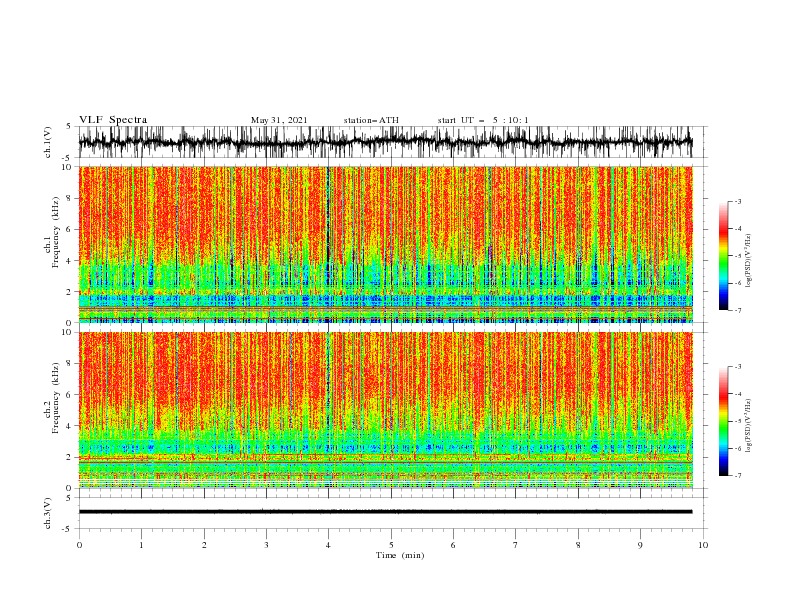Click time axis tick label '0'
Image resolution: width=792 pixels, height=612 pixels.
click(x=79, y=545)
